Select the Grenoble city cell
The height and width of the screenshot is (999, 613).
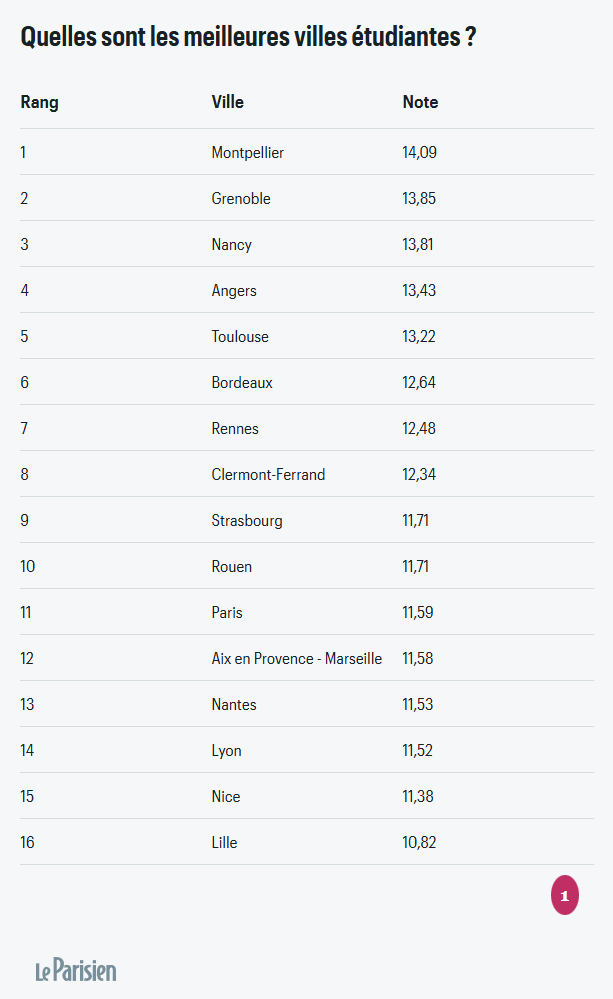pyautogui.click(x=241, y=199)
